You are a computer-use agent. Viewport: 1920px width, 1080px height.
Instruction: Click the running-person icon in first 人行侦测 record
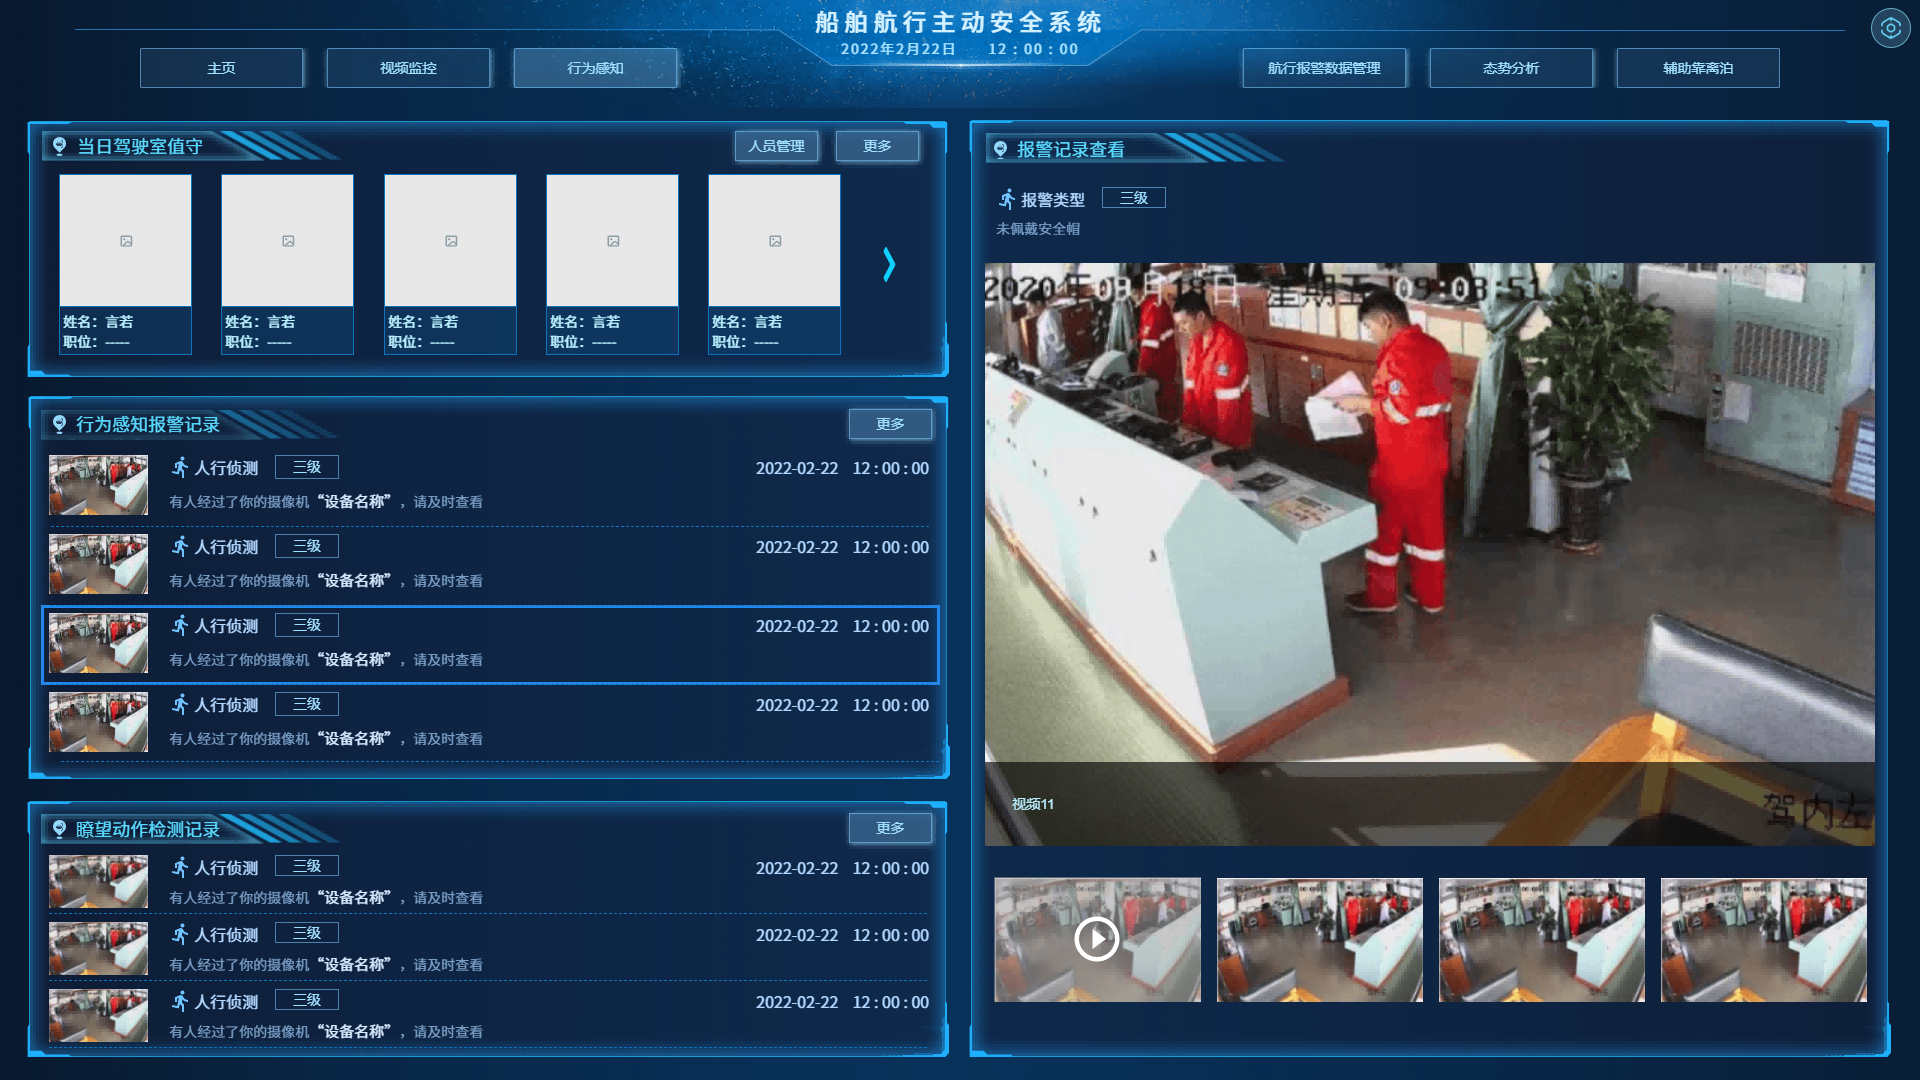click(180, 467)
